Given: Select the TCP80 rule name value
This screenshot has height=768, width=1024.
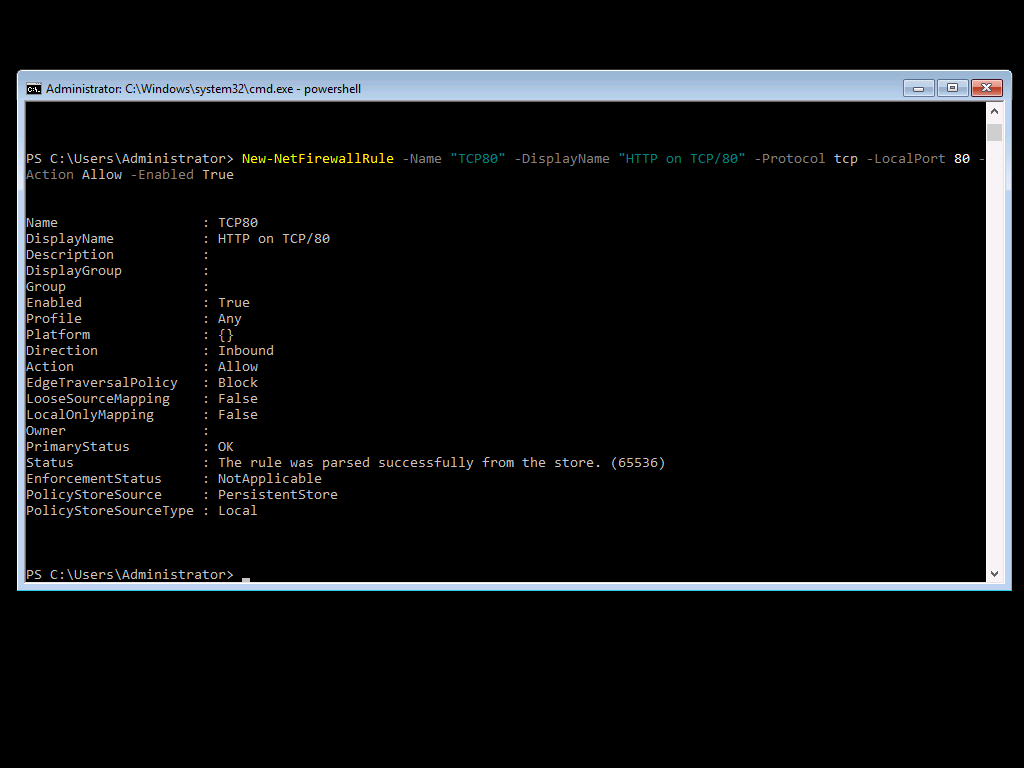Looking at the screenshot, I should click(238, 222).
